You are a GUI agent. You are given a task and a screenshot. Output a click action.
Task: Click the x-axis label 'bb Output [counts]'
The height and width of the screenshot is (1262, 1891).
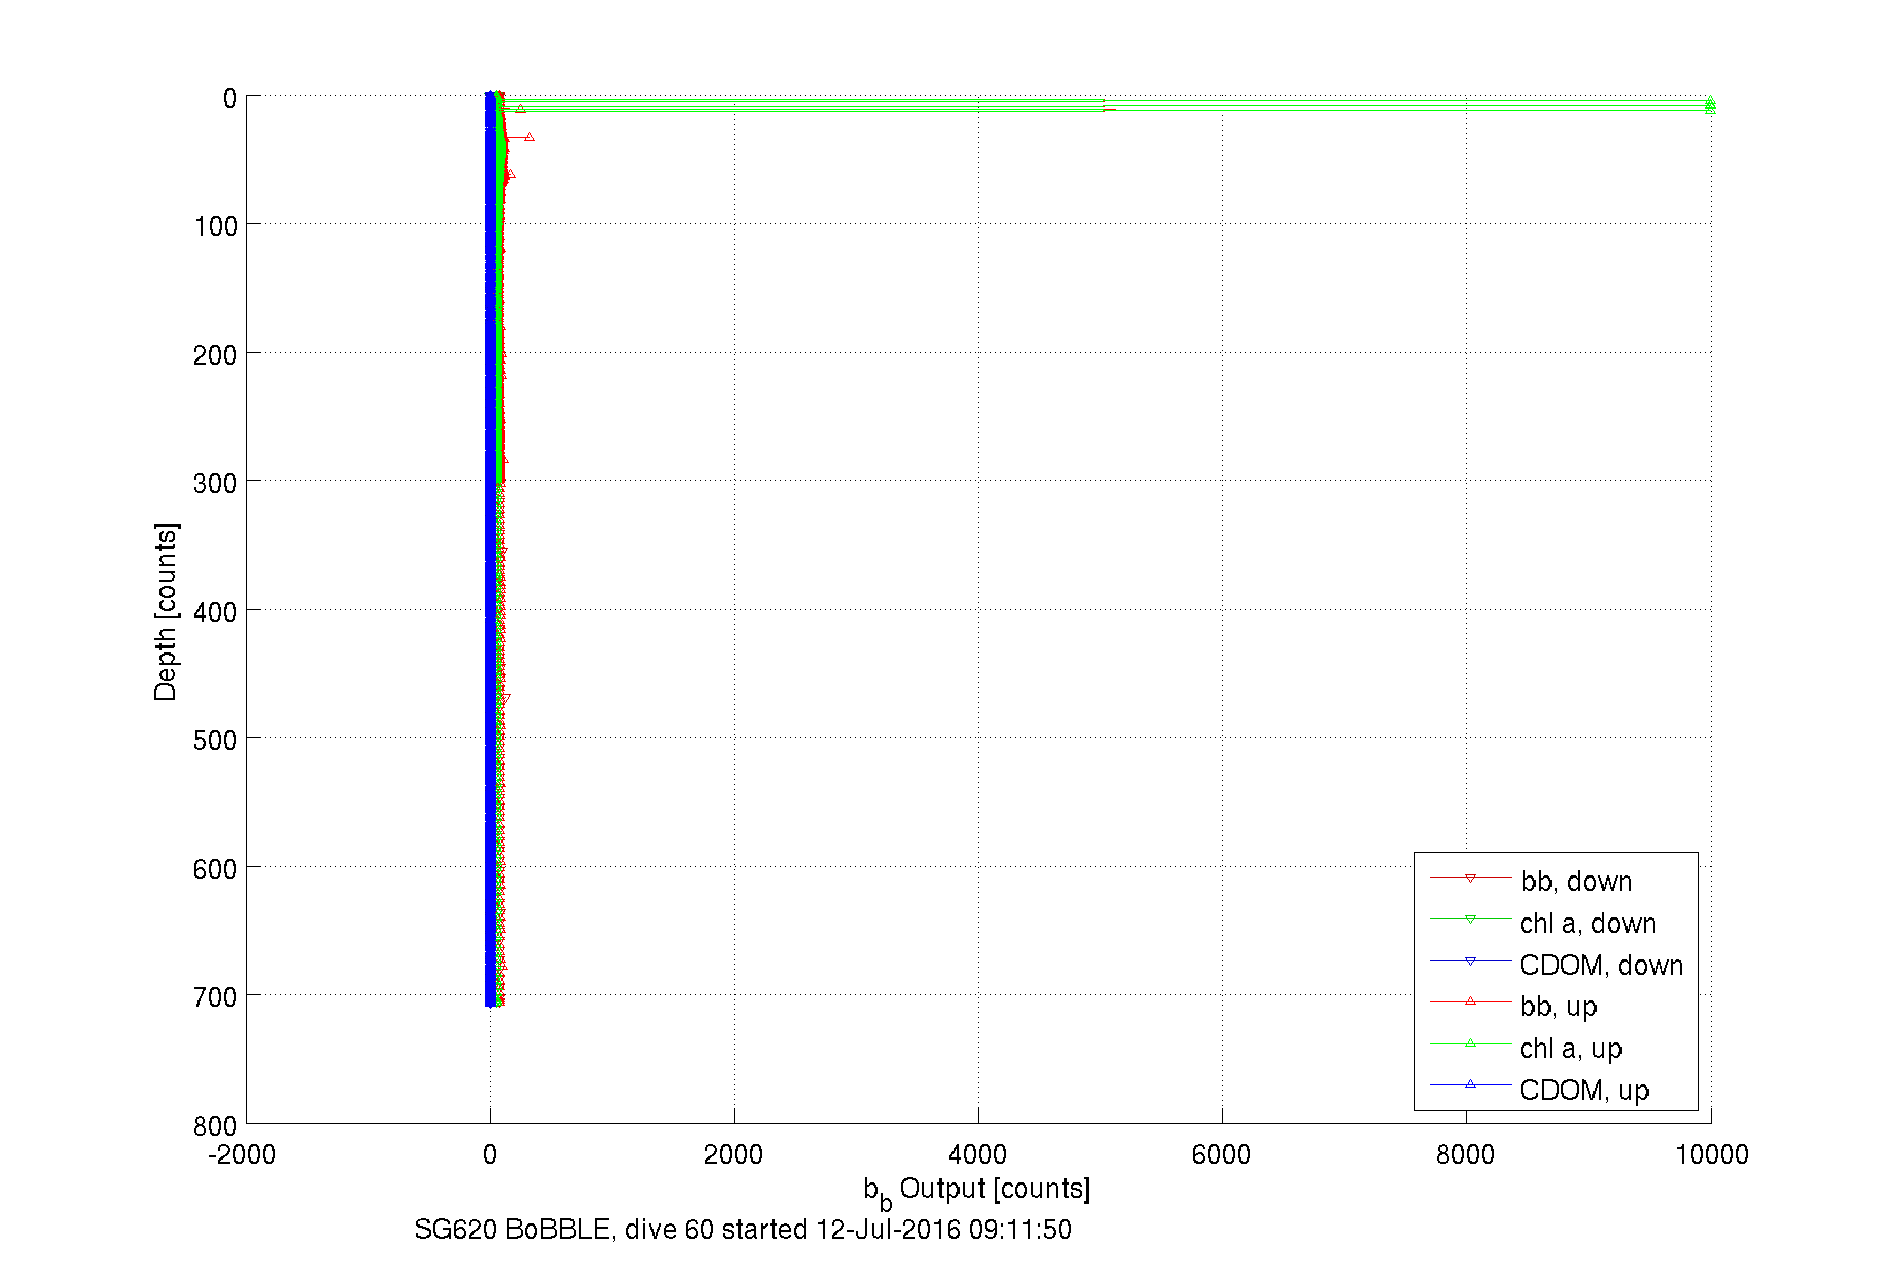click(977, 1190)
